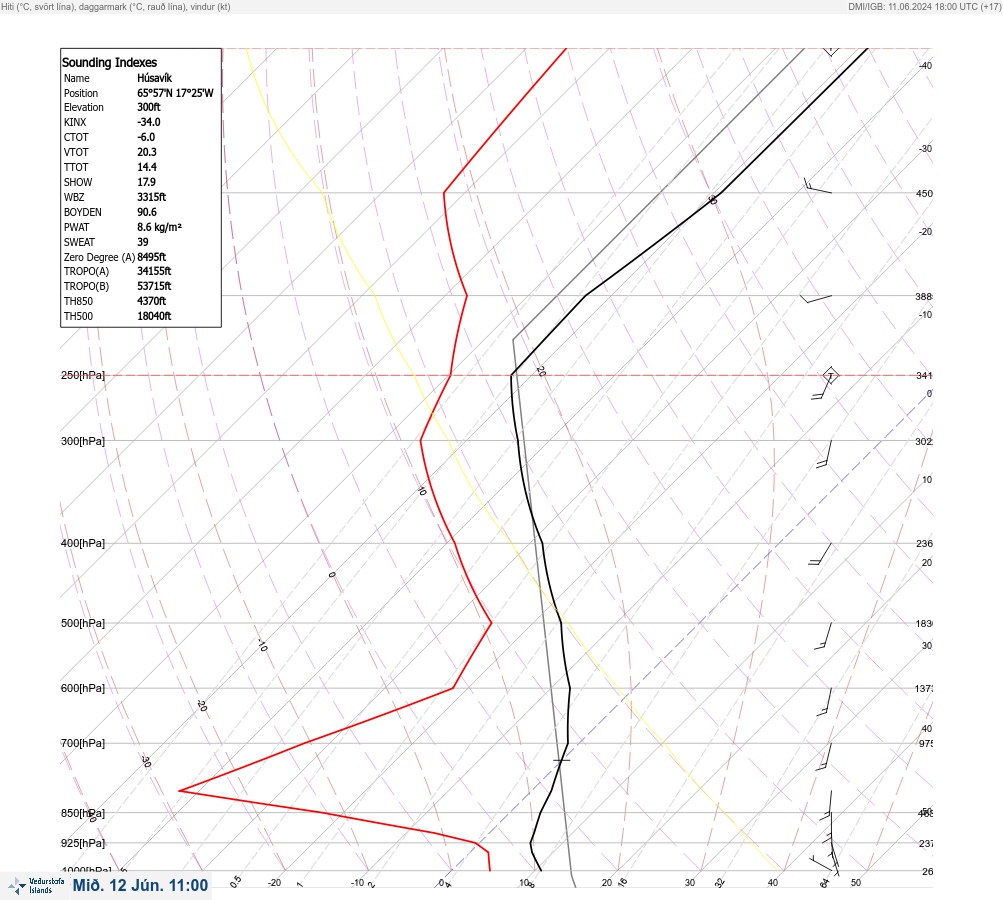
Task: Click the '302' label on the right axis
Action: (x=924, y=442)
